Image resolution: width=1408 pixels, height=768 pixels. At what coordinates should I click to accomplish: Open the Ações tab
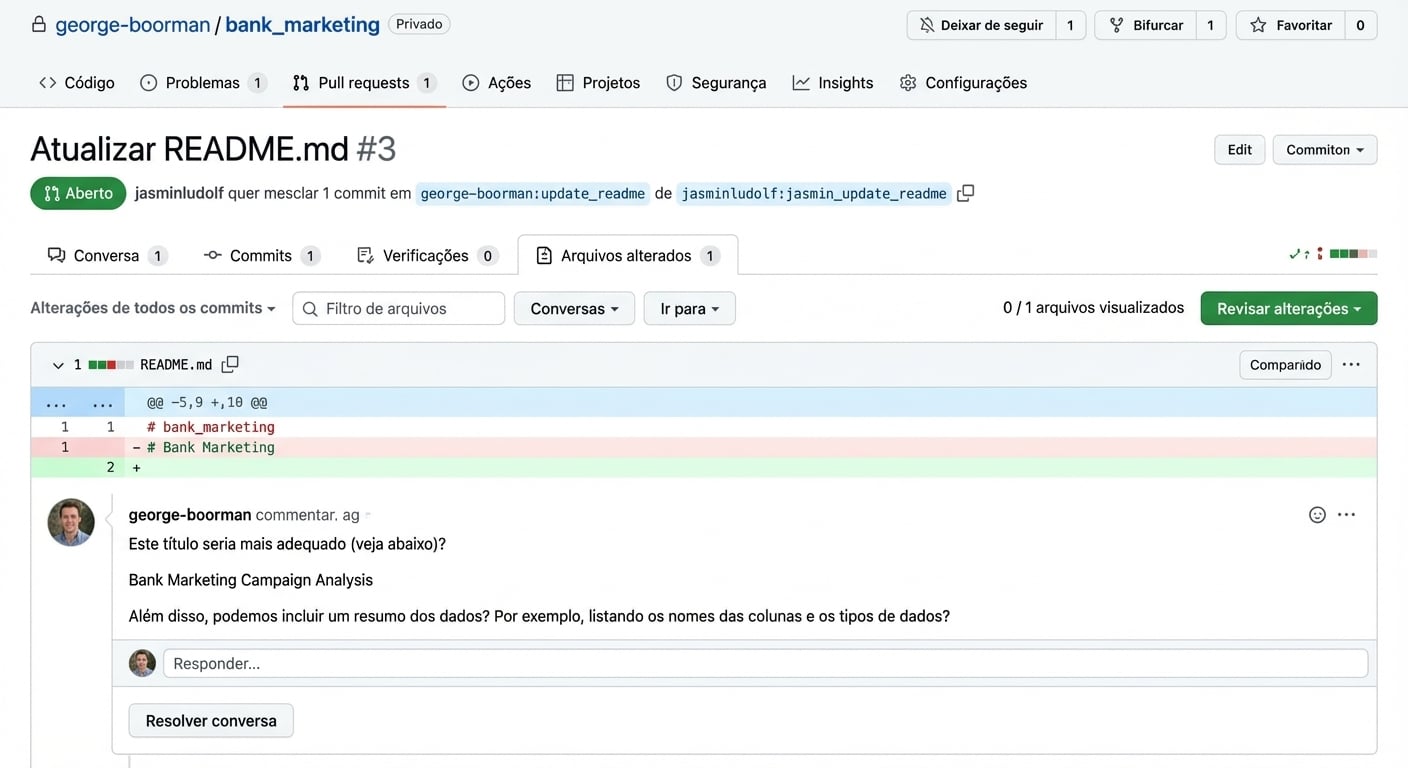click(497, 83)
